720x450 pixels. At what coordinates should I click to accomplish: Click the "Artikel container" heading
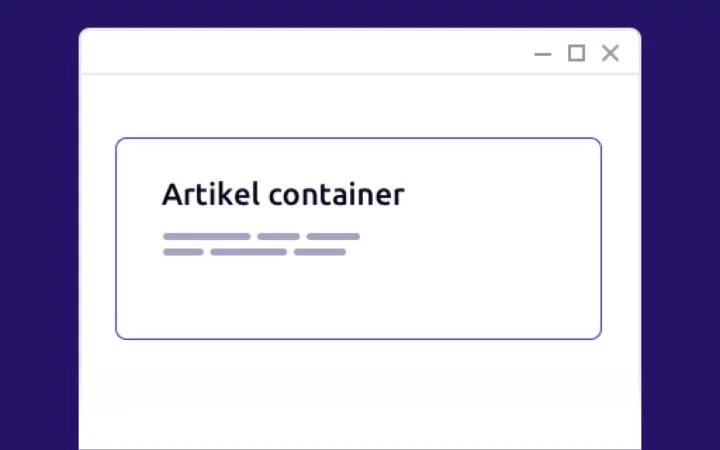(283, 194)
